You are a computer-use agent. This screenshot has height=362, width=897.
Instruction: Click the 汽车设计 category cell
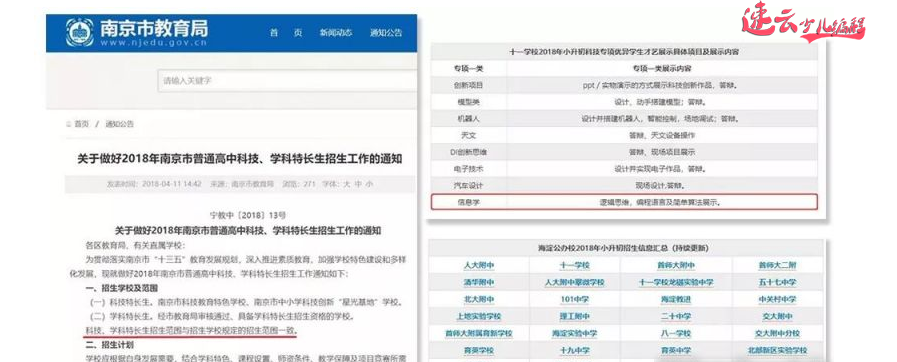click(469, 185)
